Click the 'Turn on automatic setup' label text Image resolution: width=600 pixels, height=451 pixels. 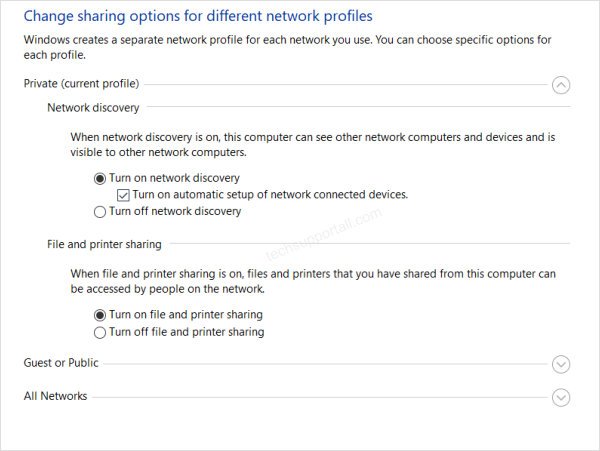click(270, 195)
